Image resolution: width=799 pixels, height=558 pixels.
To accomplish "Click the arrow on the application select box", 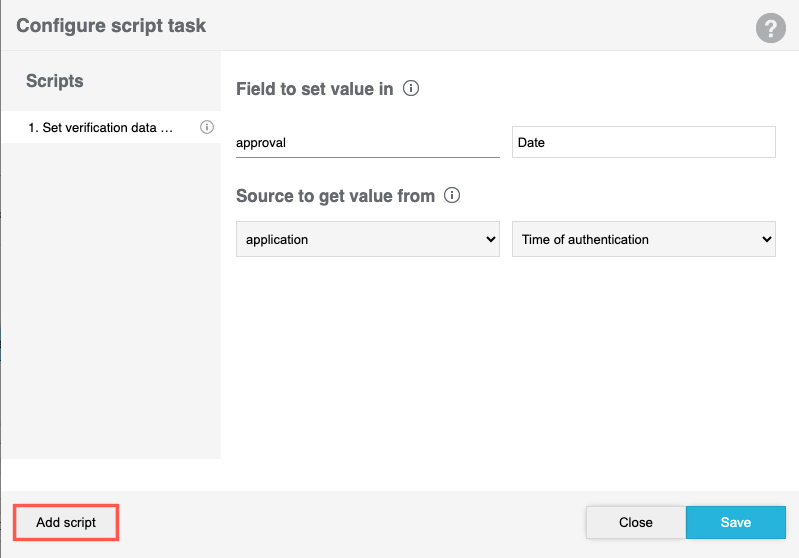I will 490,240.
